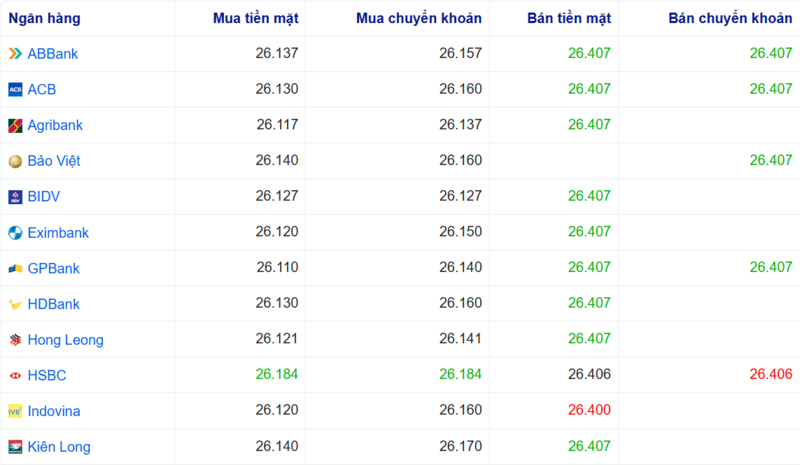Select the Bán chuyển khoản column header

pos(730,18)
